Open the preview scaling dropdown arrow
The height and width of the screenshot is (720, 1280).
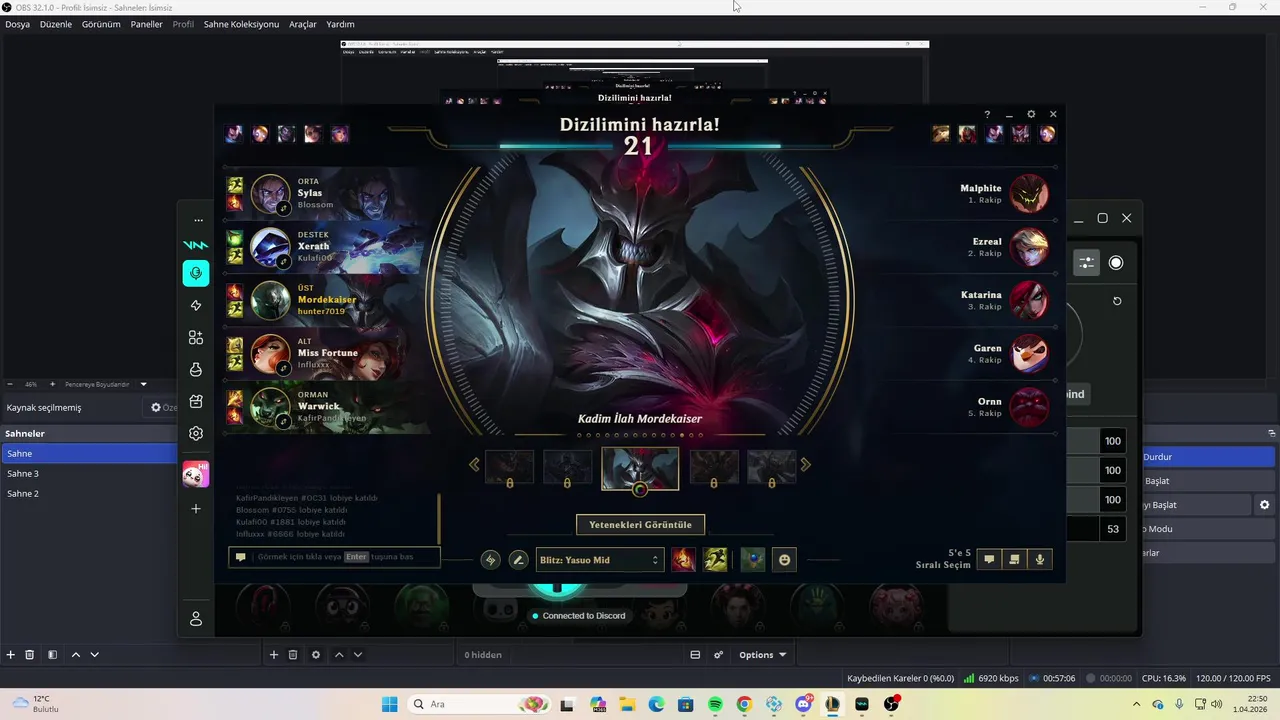(x=143, y=384)
